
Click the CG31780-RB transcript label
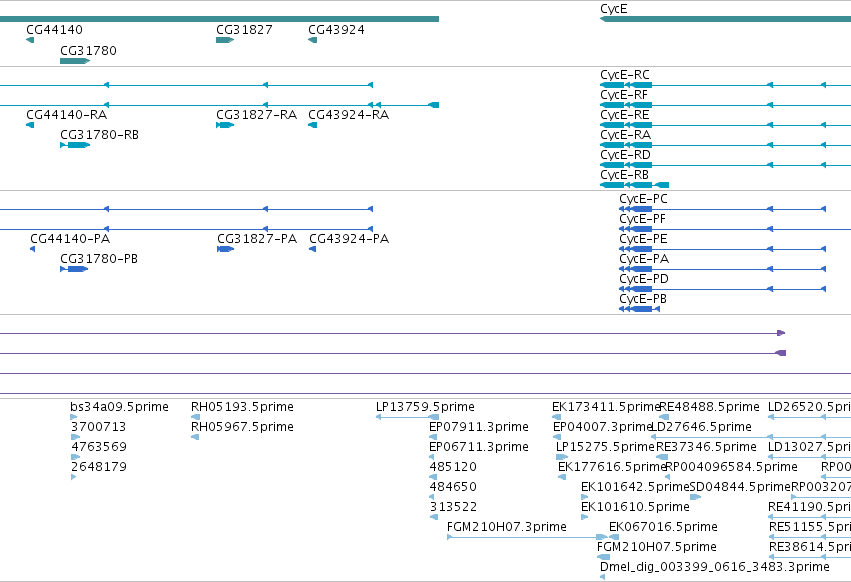click(x=99, y=135)
